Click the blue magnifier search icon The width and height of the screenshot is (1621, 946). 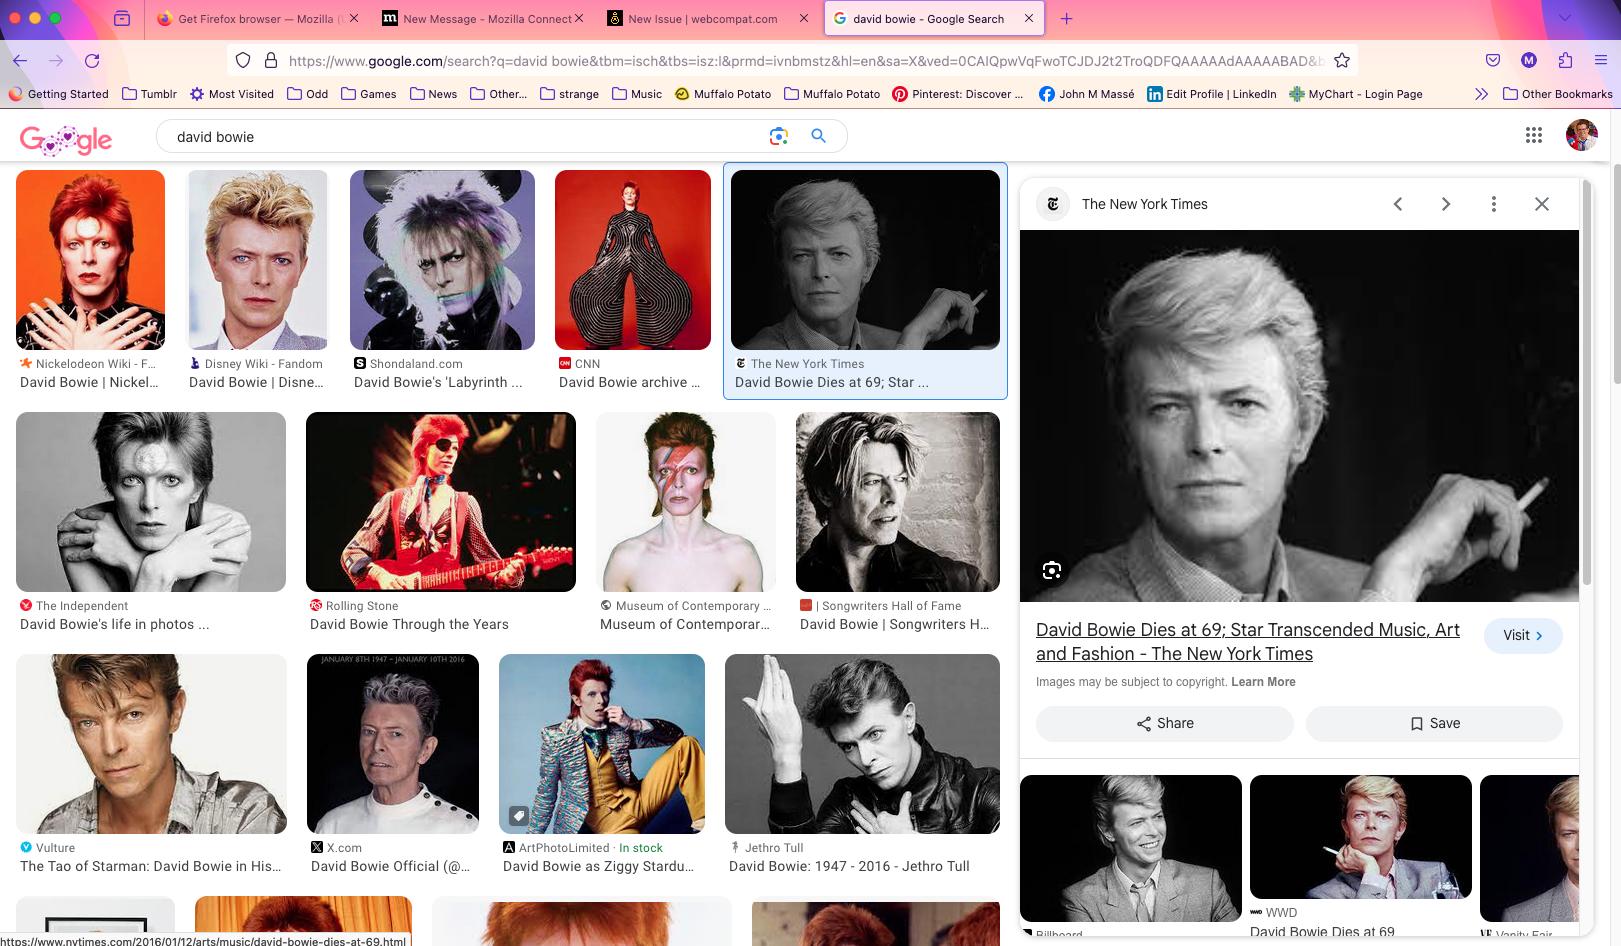818,136
